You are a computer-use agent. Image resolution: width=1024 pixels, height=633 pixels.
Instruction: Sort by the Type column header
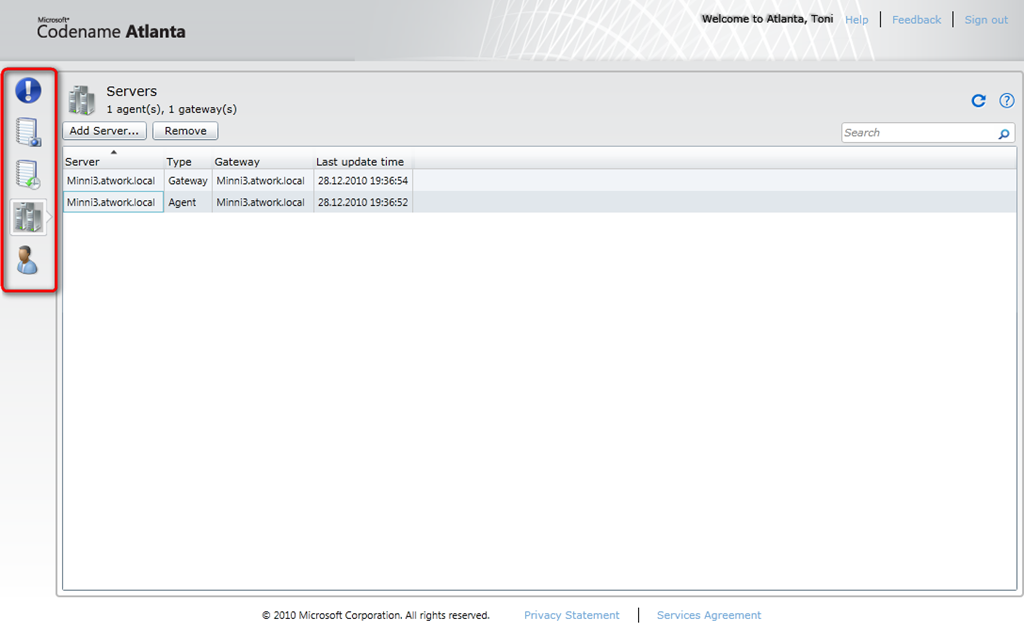tap(187, 161)
